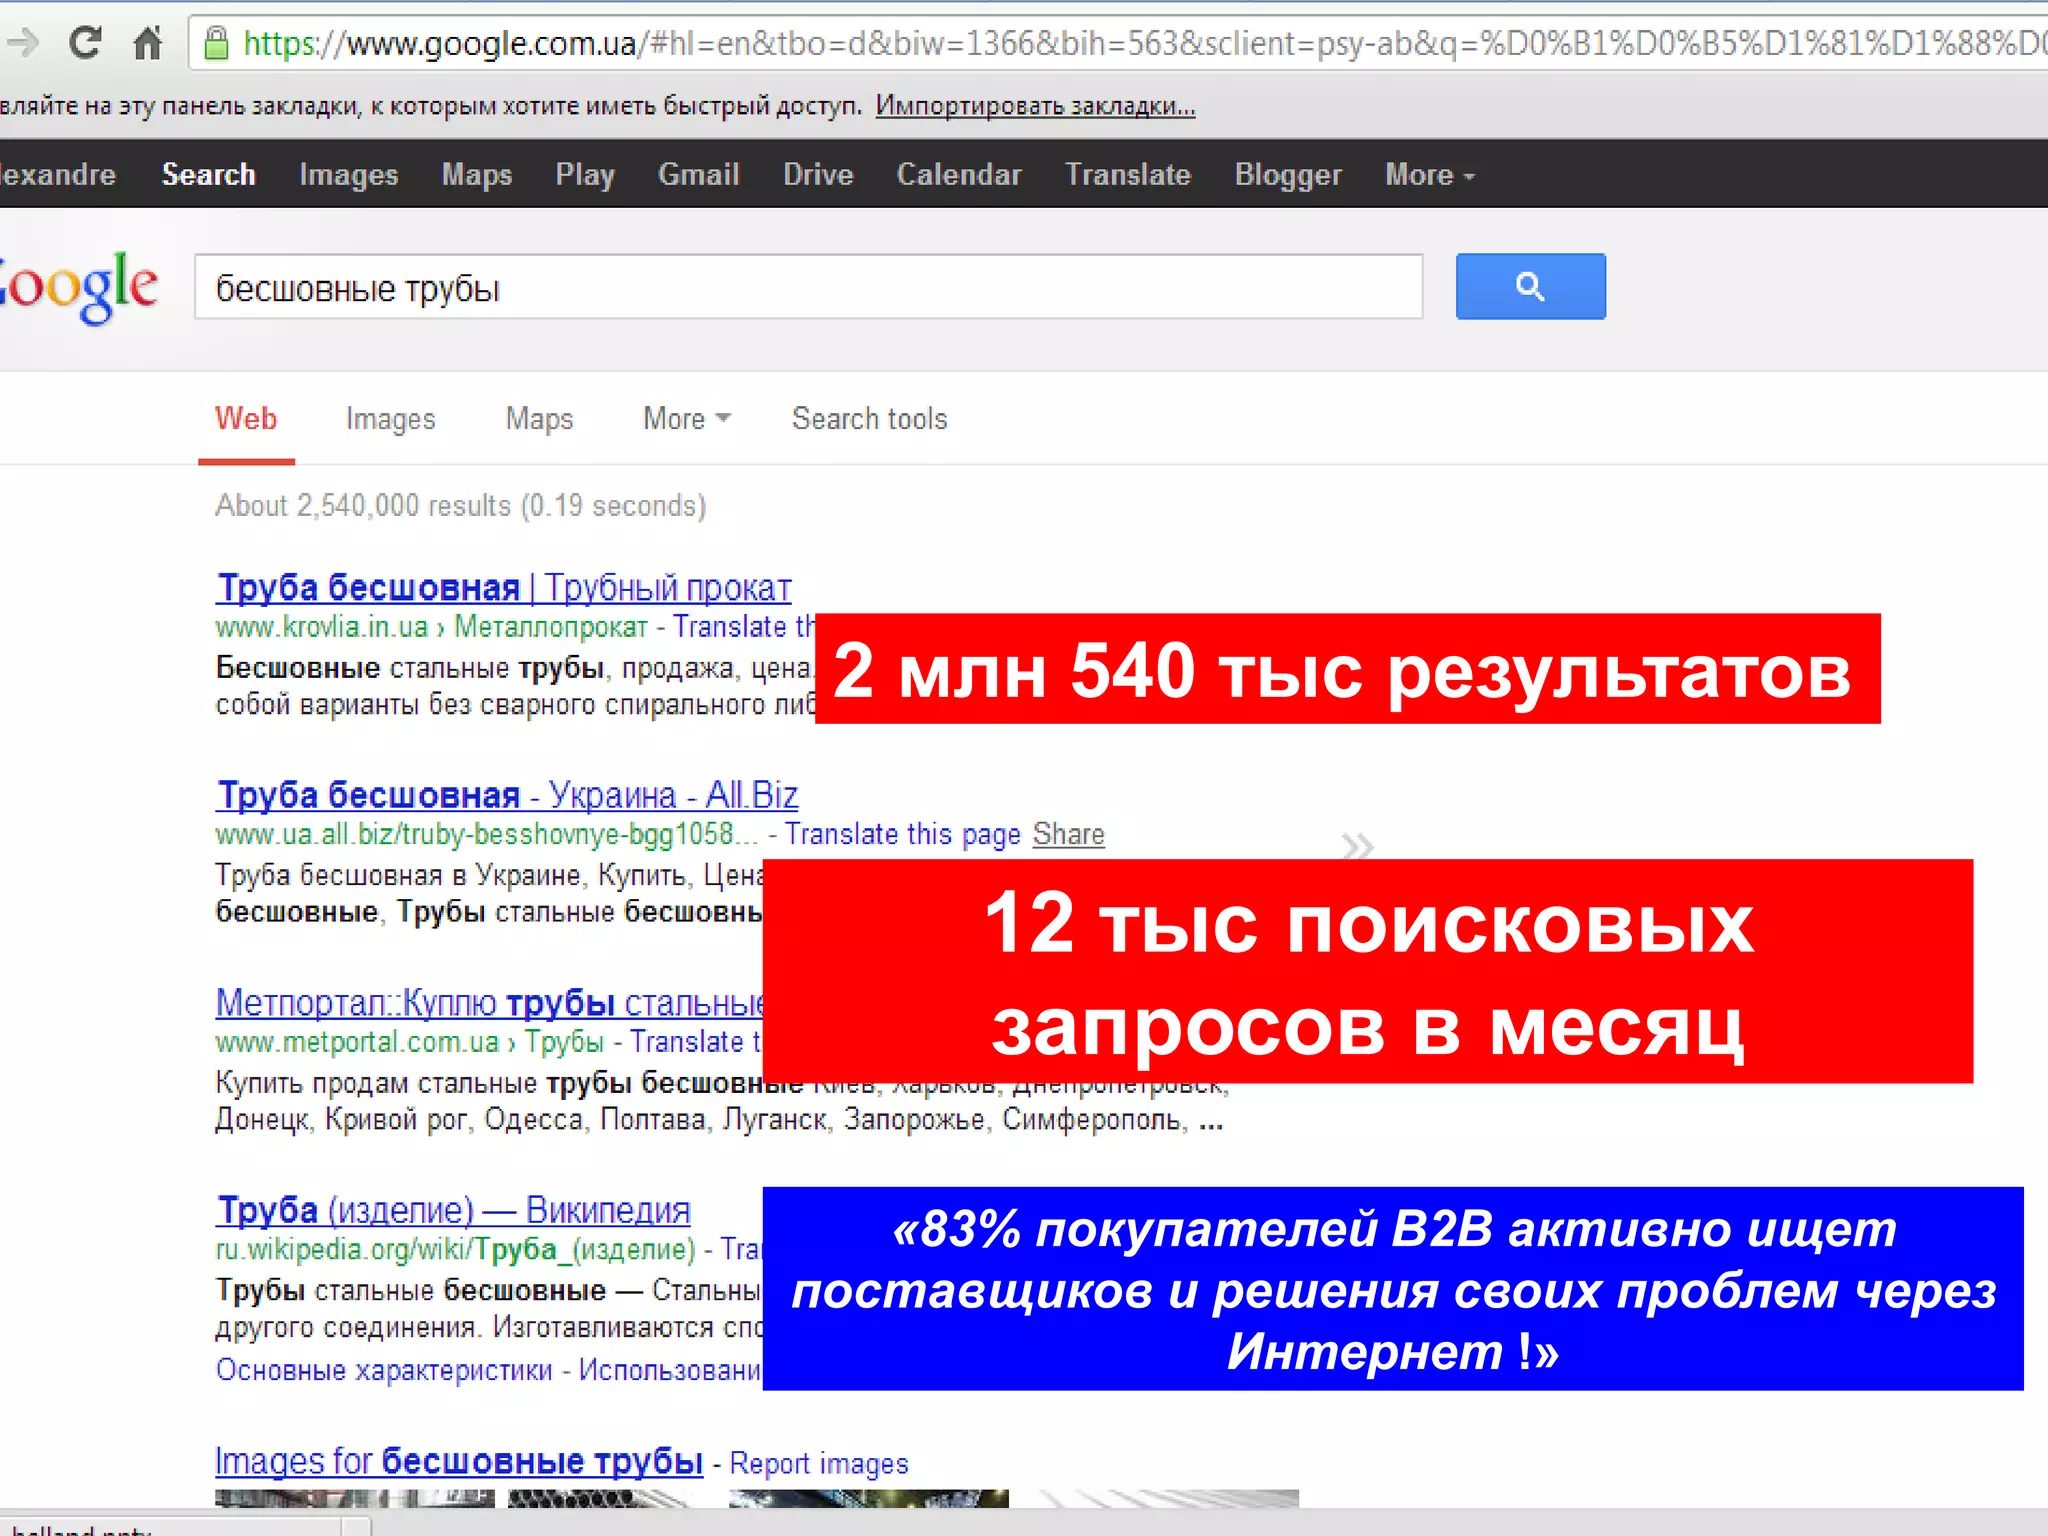Select the Web results tab
The image size is (2048, 1536).
(246, 418)
